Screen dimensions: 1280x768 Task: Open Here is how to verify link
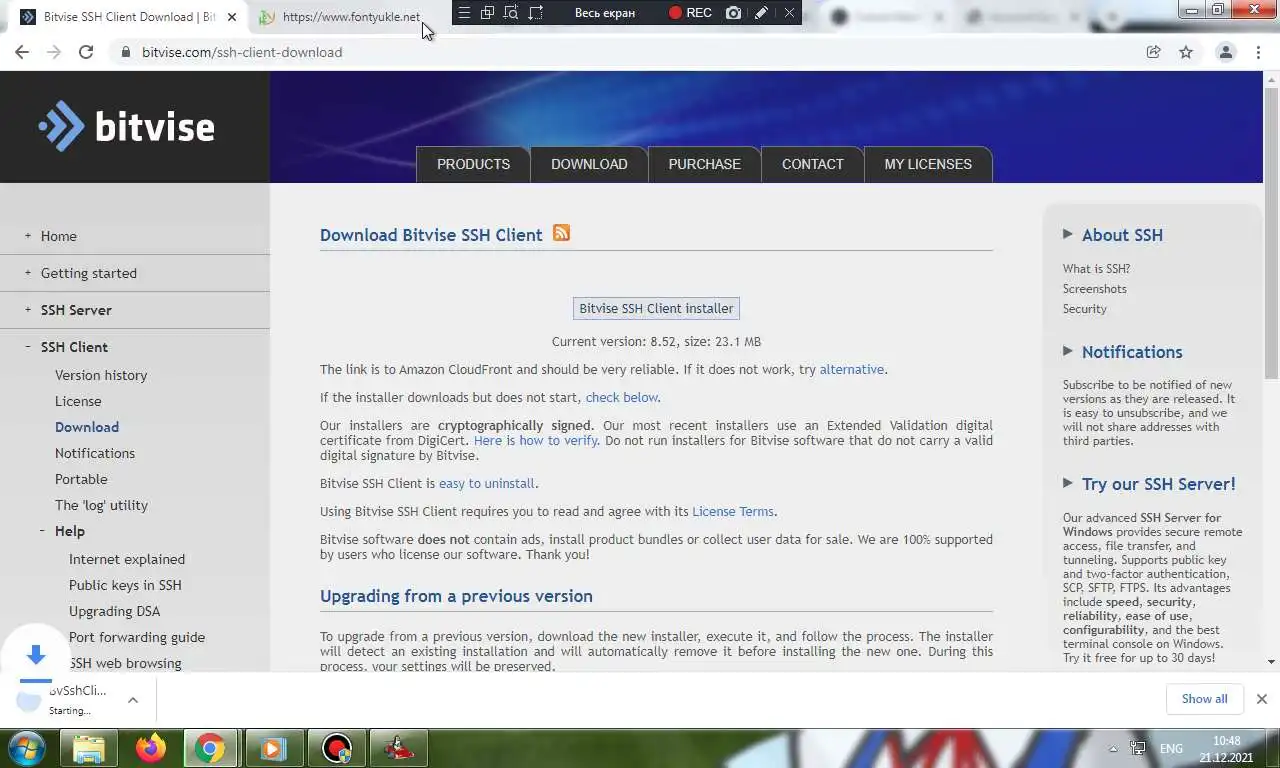pyautogui.click(x=535, y=440)
